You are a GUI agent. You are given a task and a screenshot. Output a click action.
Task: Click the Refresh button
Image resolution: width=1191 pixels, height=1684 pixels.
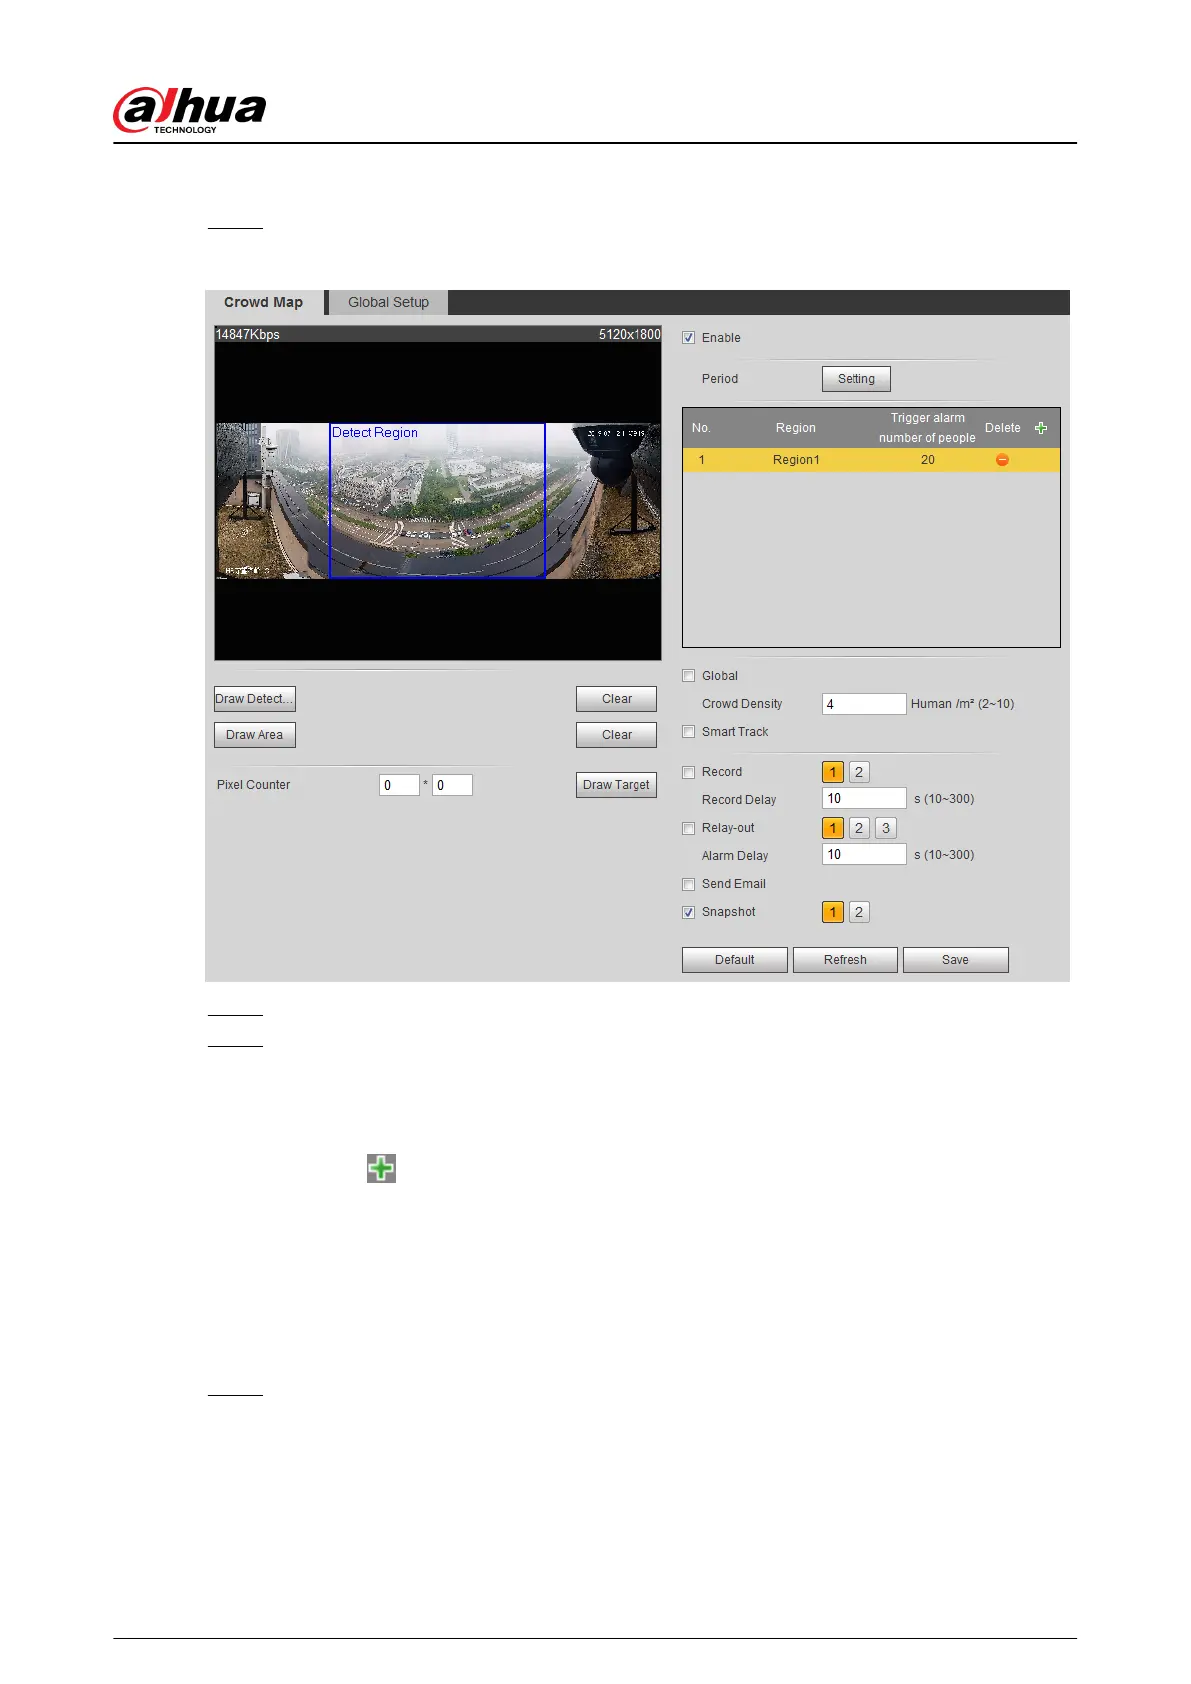coord(845,960)
